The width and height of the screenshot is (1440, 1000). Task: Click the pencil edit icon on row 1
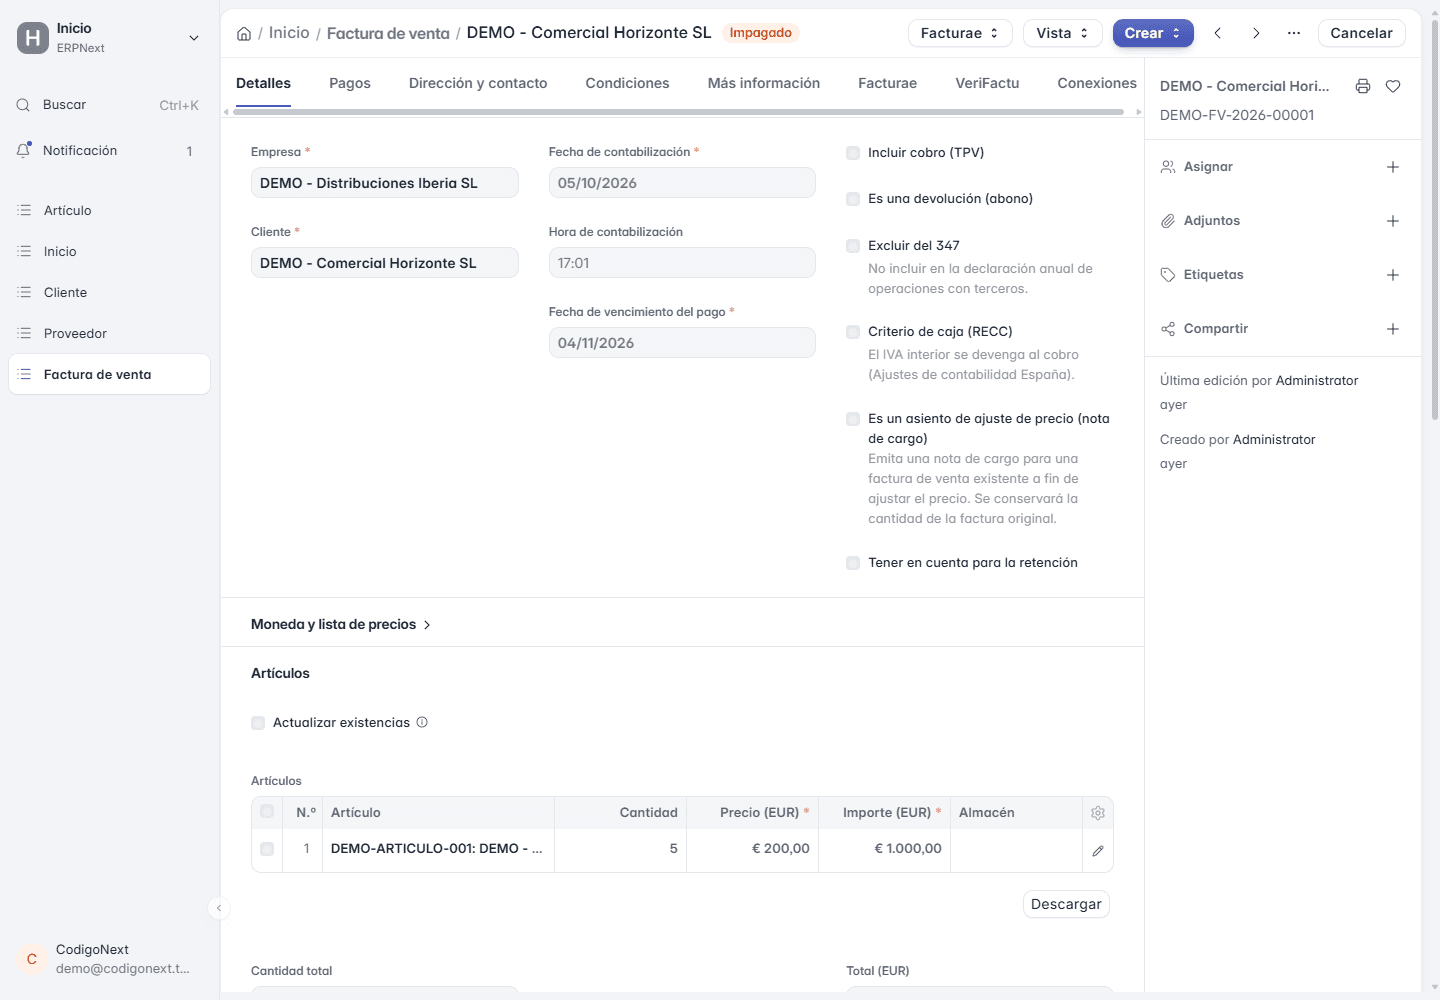pos(1098,851)
